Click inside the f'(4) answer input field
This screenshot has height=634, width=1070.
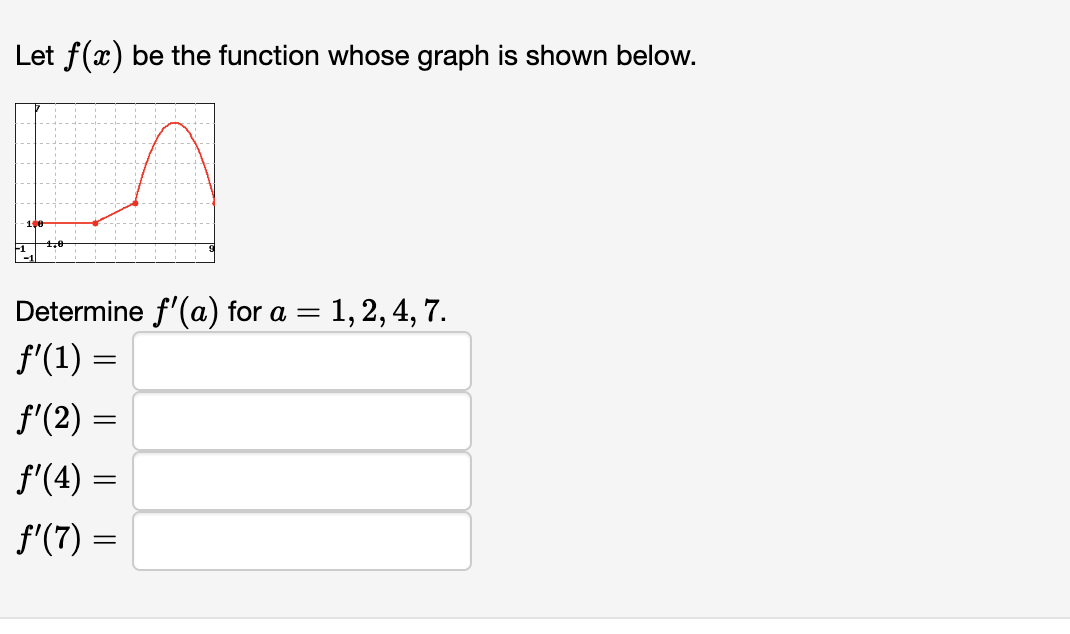[300, 481]
